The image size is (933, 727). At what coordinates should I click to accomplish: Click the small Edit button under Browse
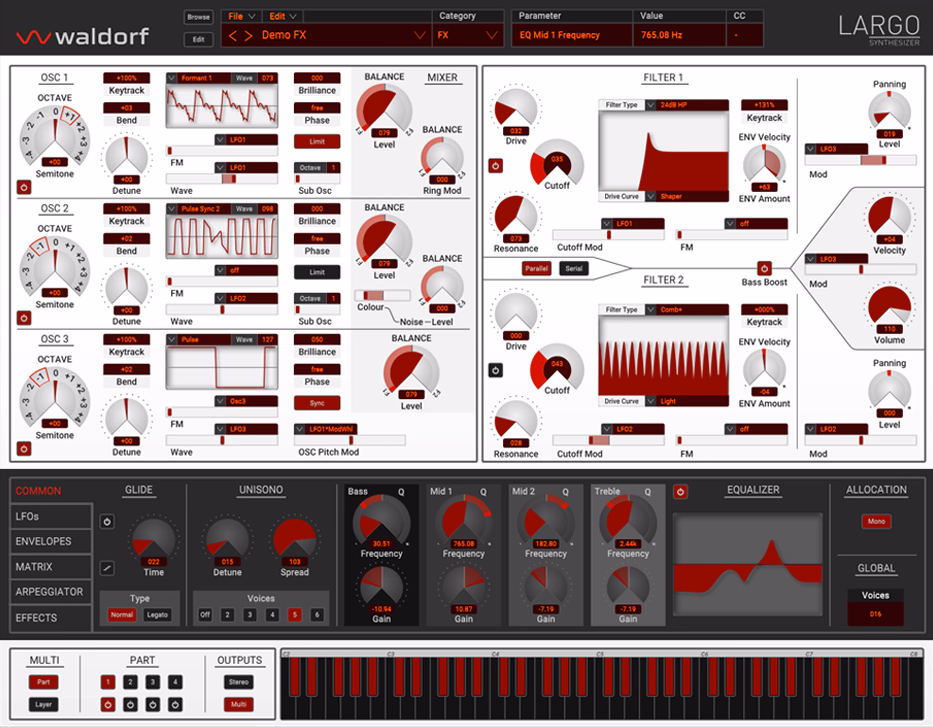198,39
